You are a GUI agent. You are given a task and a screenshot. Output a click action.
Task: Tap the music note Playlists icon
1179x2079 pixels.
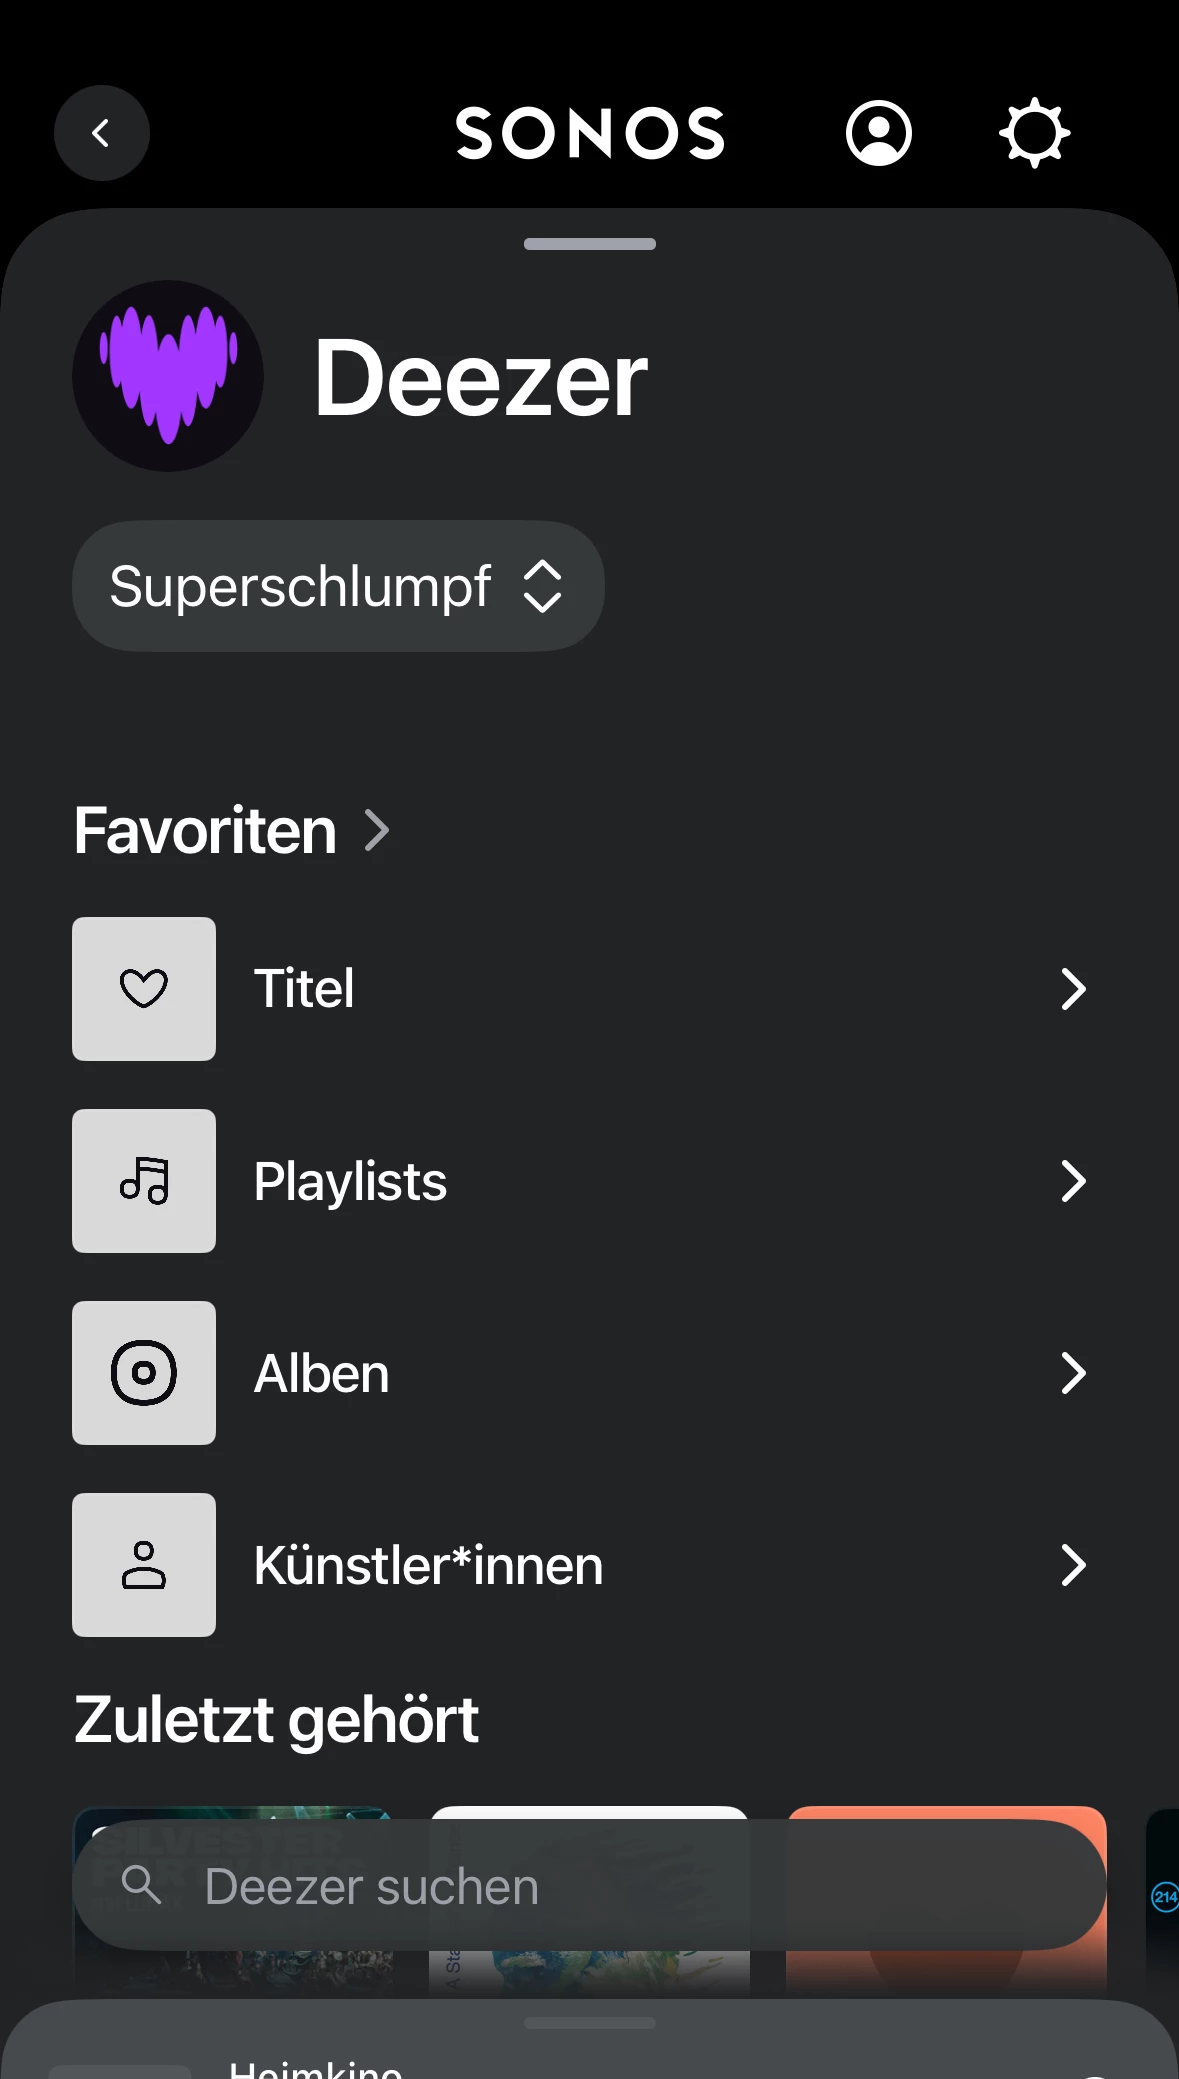click(x=144, y=1181)
